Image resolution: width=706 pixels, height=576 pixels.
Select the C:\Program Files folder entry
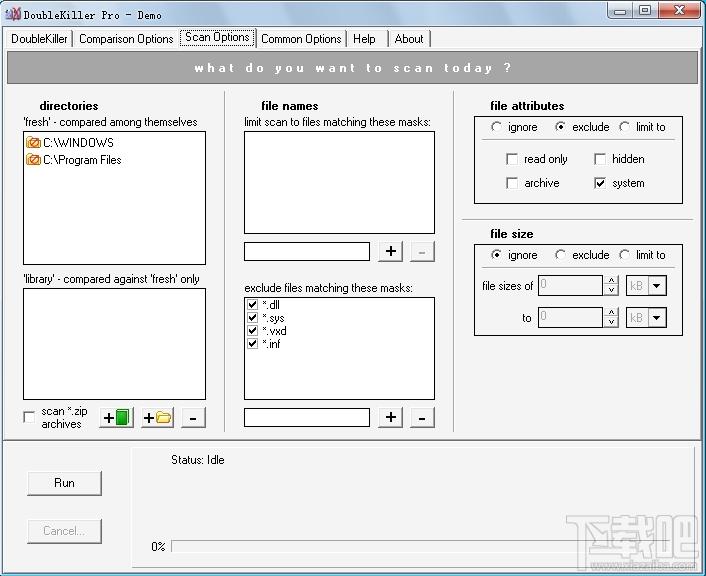click(74, 160)
